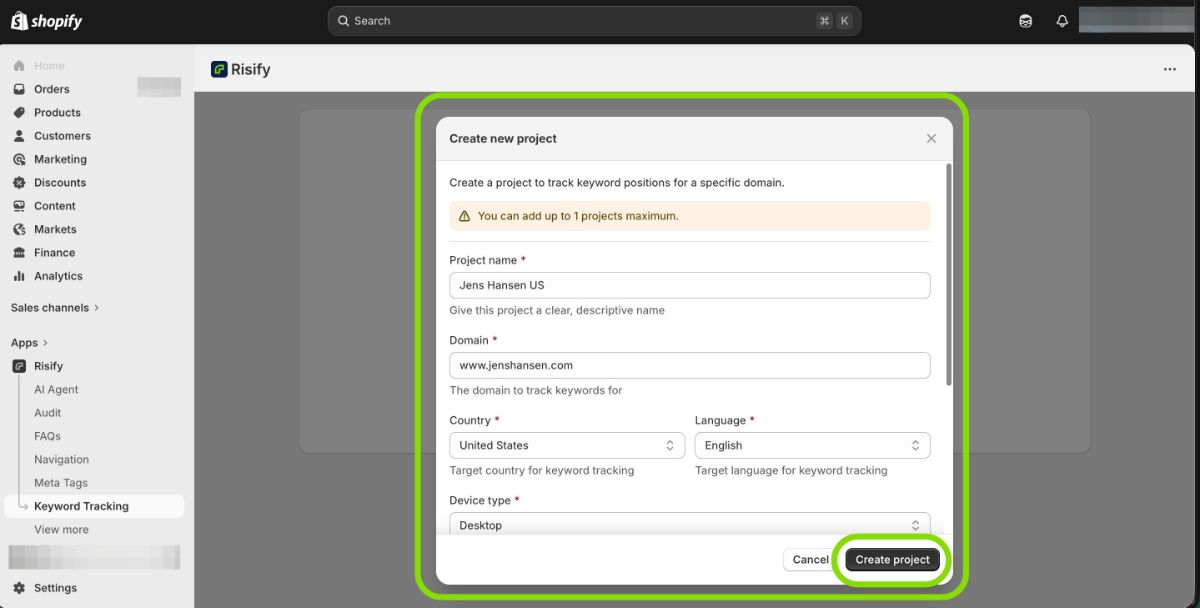This screenshot has height=608, width=1200.
Task: Open AI Agent in Risify submenu
Action: 56,390
